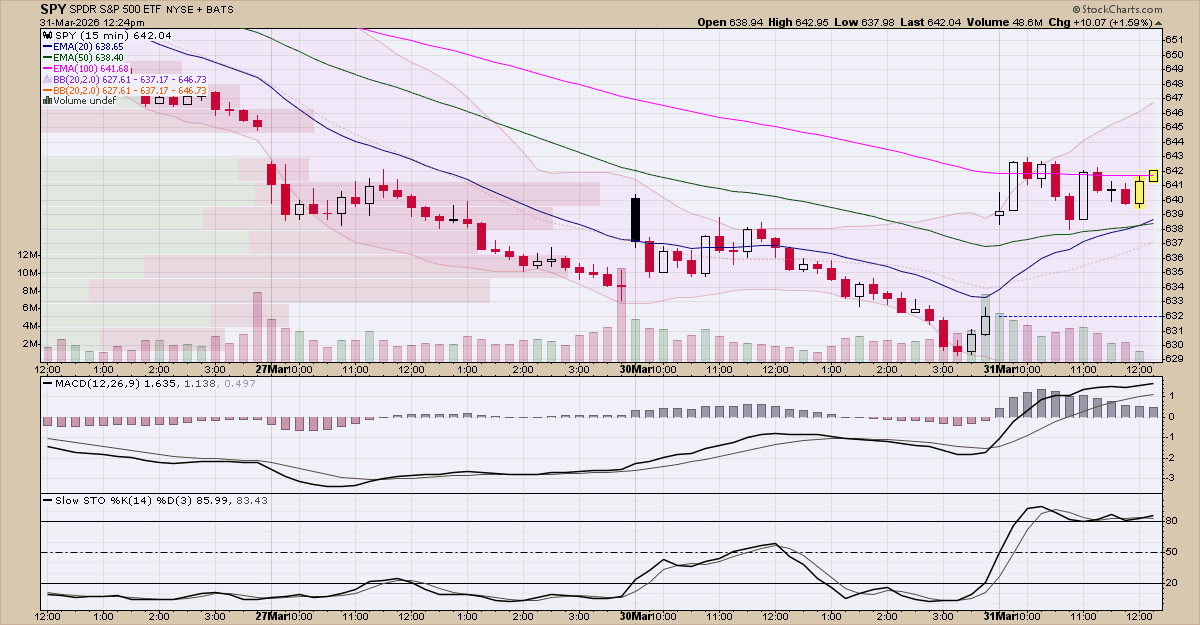Click the 50 level on stochastic axis
The height and width of the screenshot is (625, 1200).
click(1173, 552)
